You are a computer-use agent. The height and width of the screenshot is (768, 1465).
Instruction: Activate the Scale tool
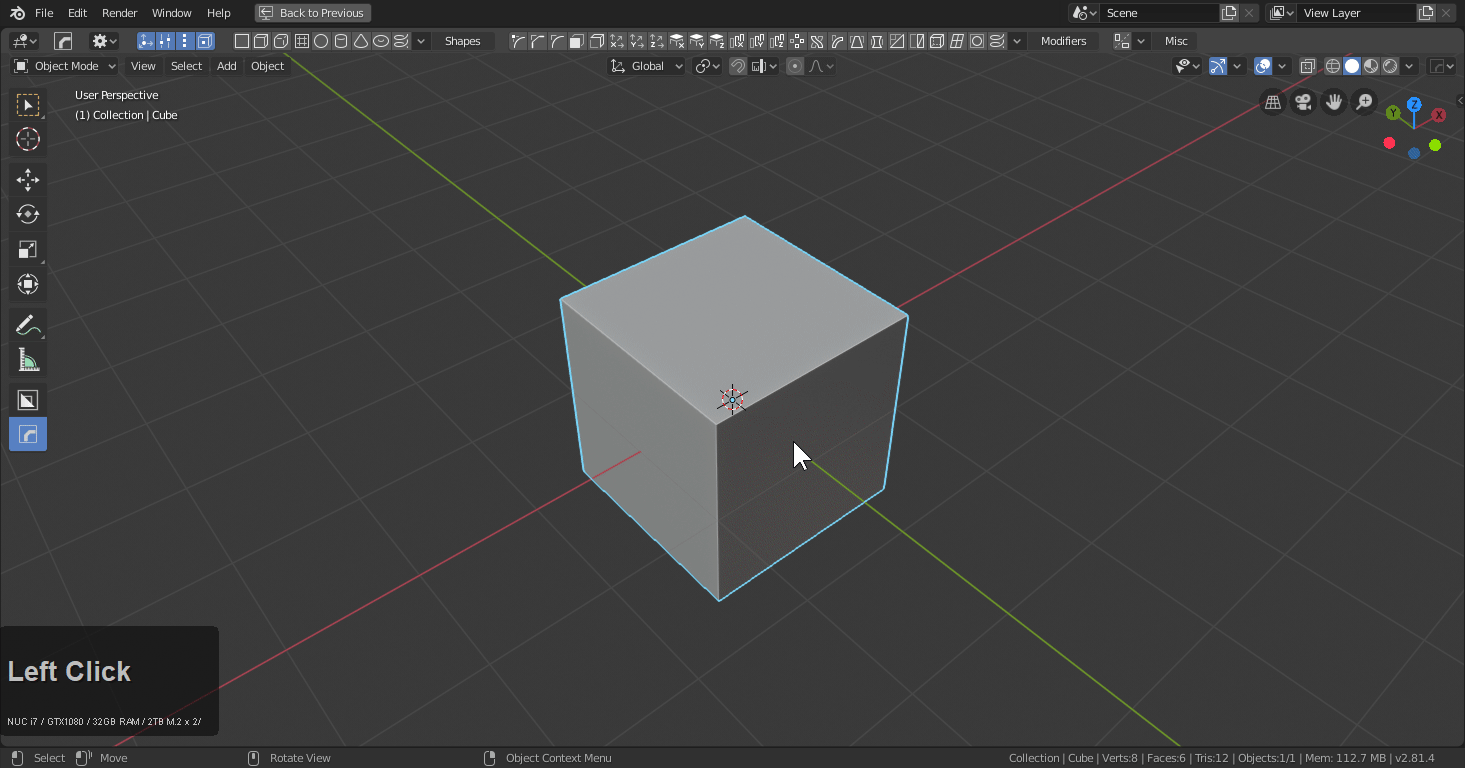pyautogui.click(x=28, y=250)
